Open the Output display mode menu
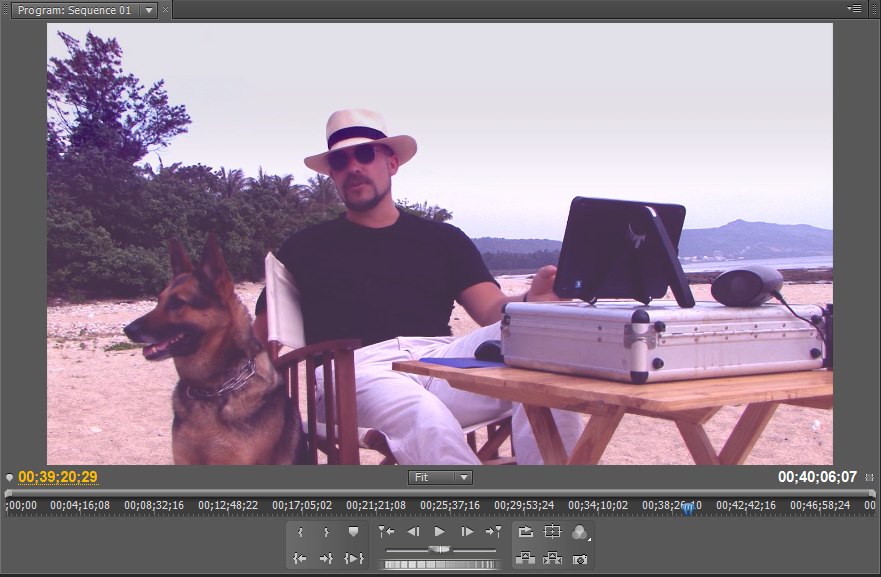The width and height of the screenshot is (881, 577). 580,532
